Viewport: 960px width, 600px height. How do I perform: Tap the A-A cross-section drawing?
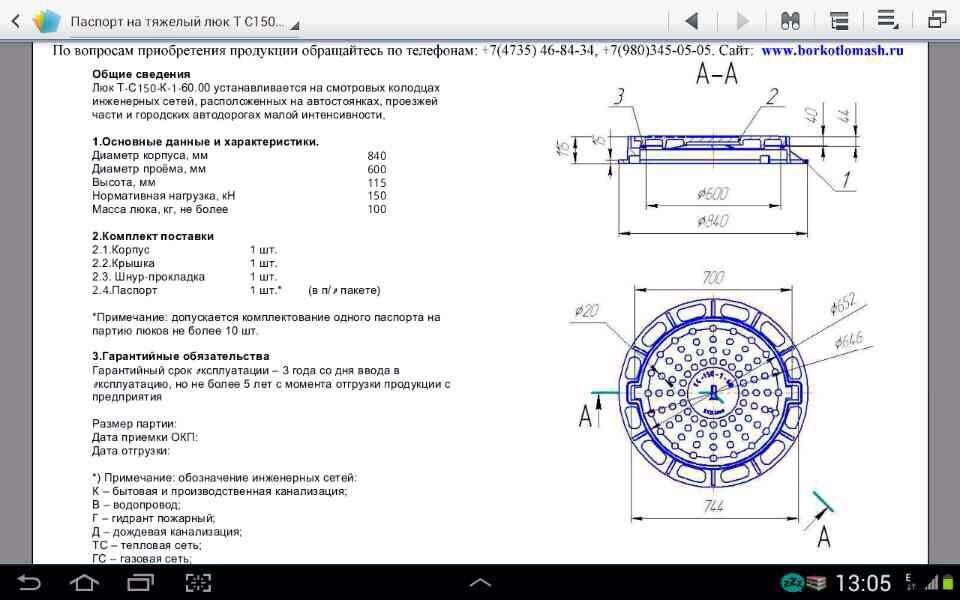click(713, 150)
